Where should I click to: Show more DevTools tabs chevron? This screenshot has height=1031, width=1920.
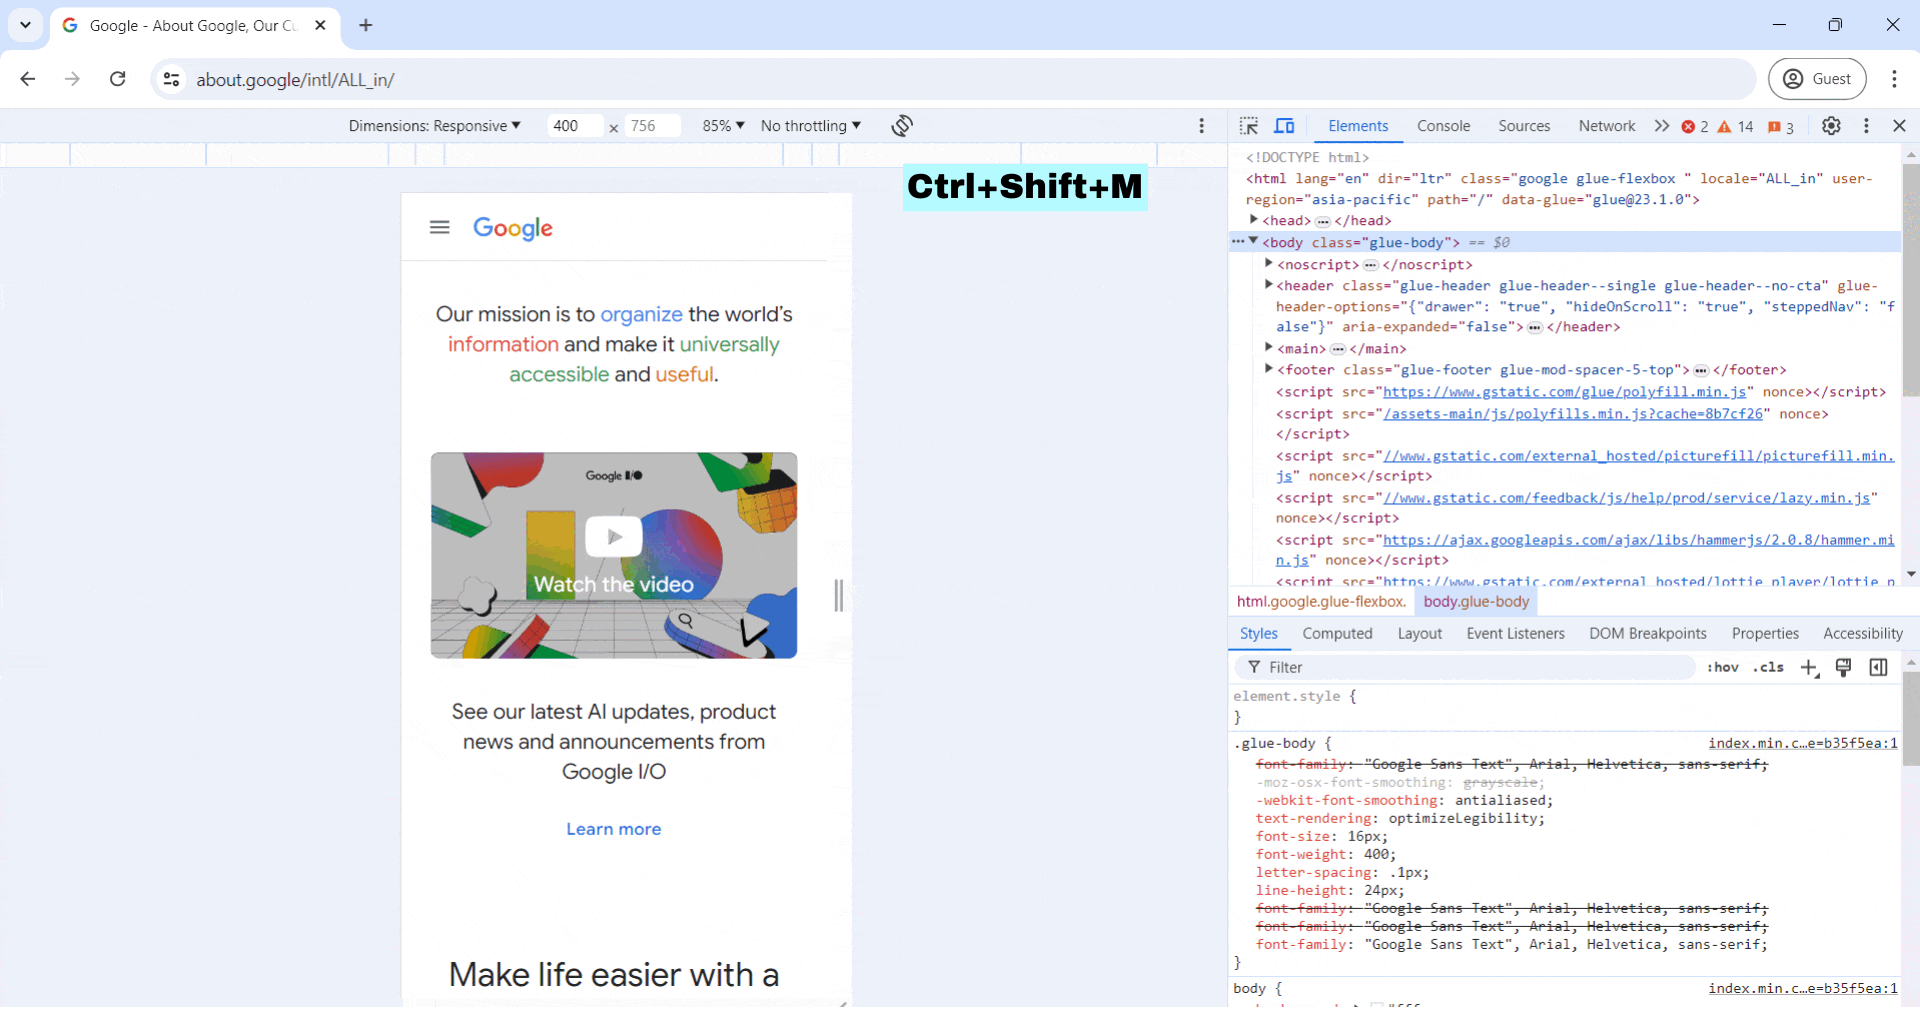(1662, 126)
